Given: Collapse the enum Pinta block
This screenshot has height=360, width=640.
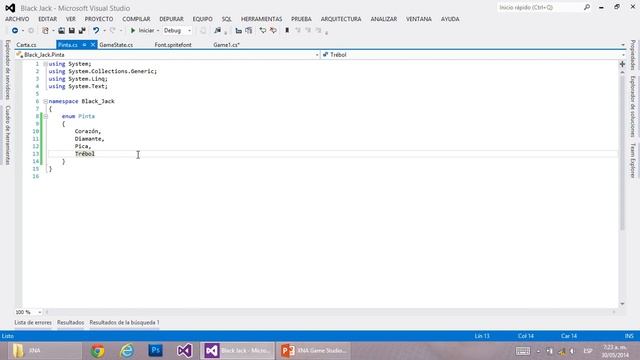Looking at the screenshot, I should (x=45, y=116).
